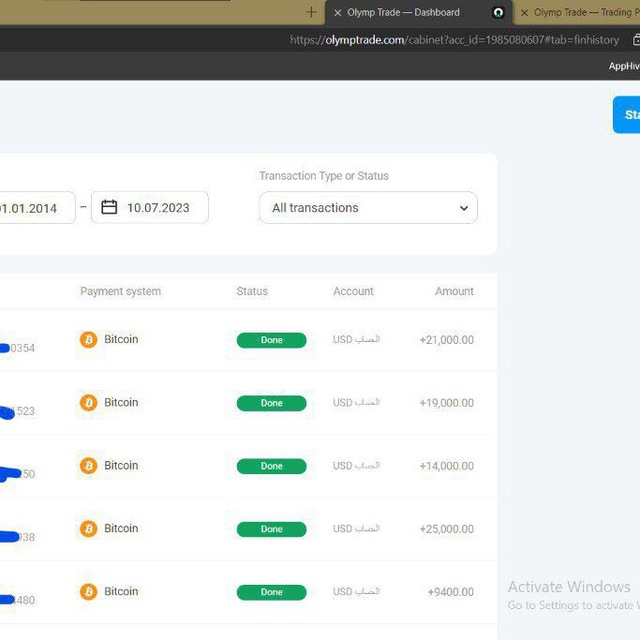The image size is (640, 640).
Task: Click Bitcoin icon in the +9400.00 row
Action: 89,592
